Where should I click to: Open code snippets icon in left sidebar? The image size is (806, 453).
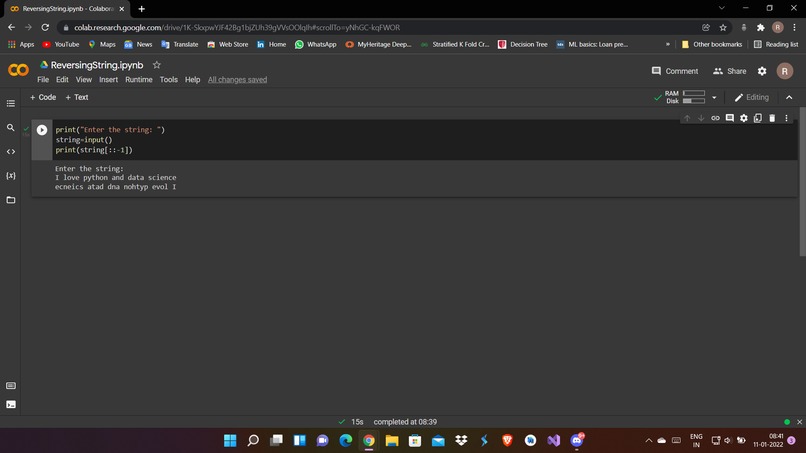pyautogui.click(x=11, y=152)
